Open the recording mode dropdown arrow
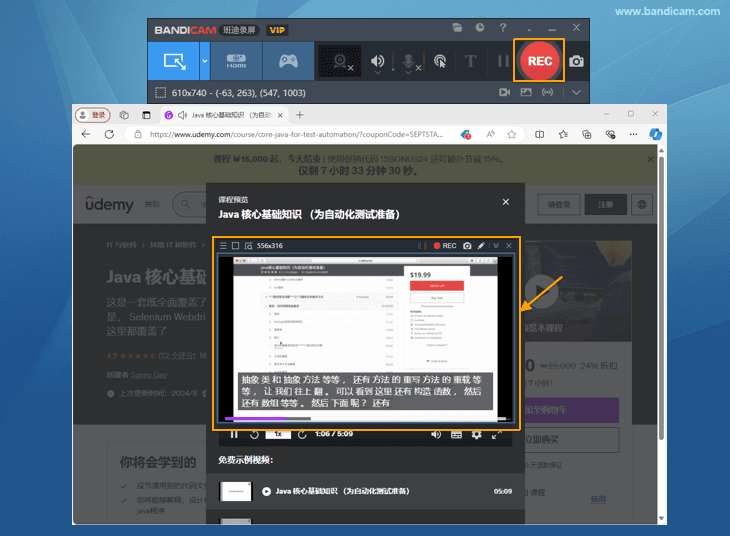This screenshot has height=536, width=730. (x=205, y=61)
